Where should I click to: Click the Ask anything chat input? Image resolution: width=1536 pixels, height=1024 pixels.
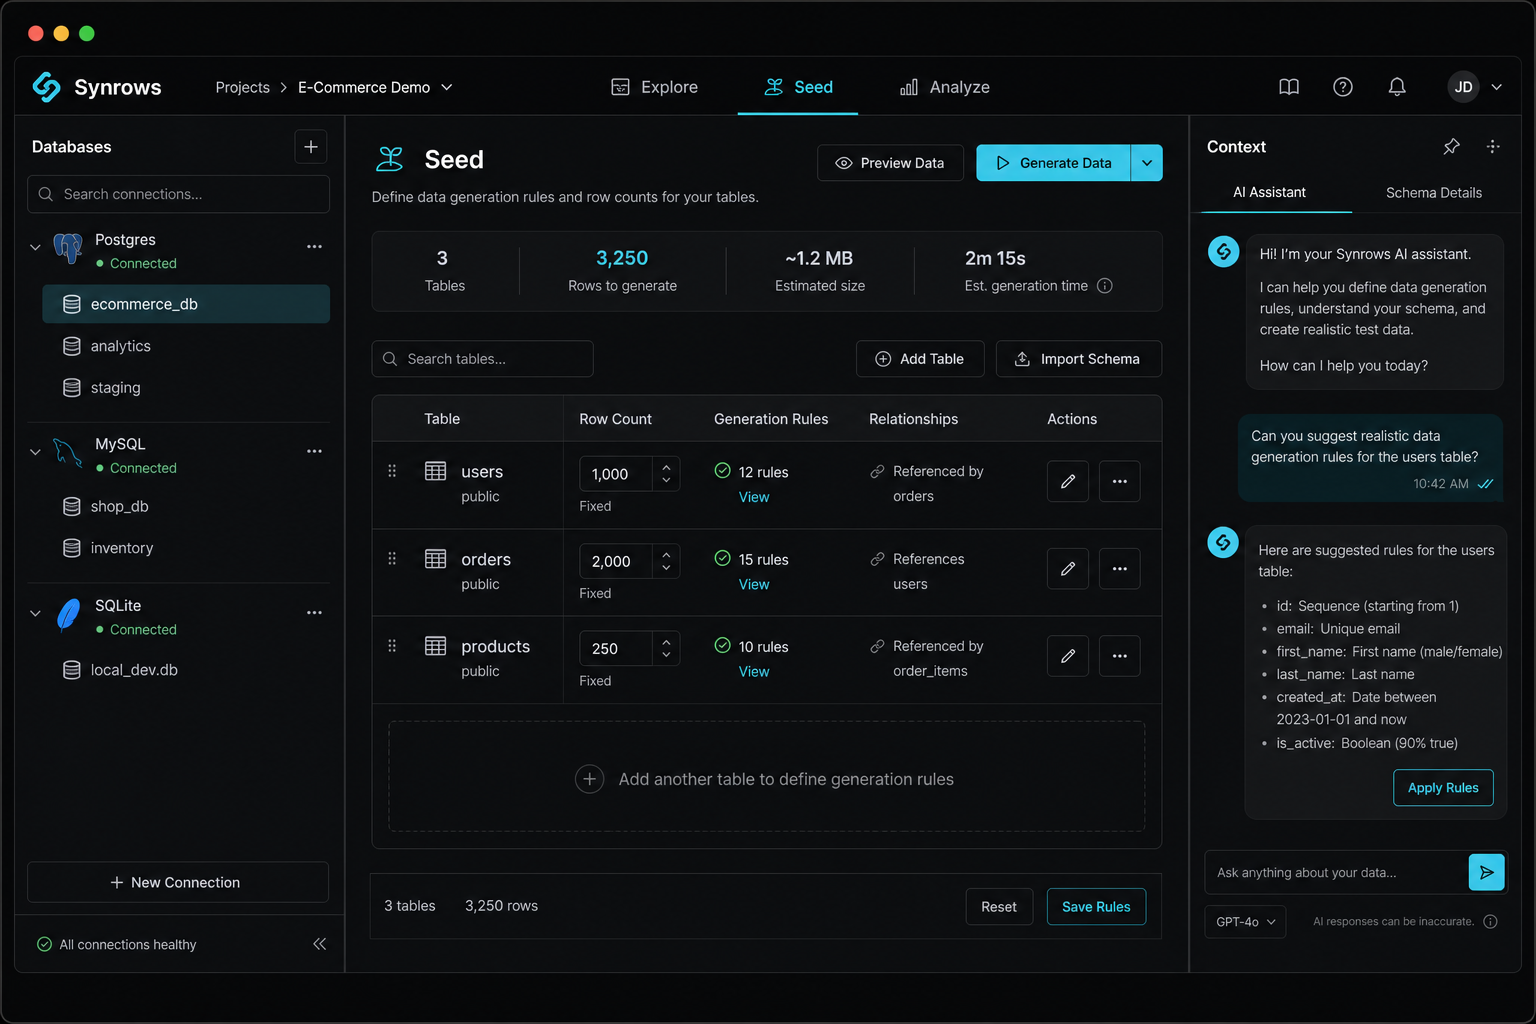[x=1335, y=872]
